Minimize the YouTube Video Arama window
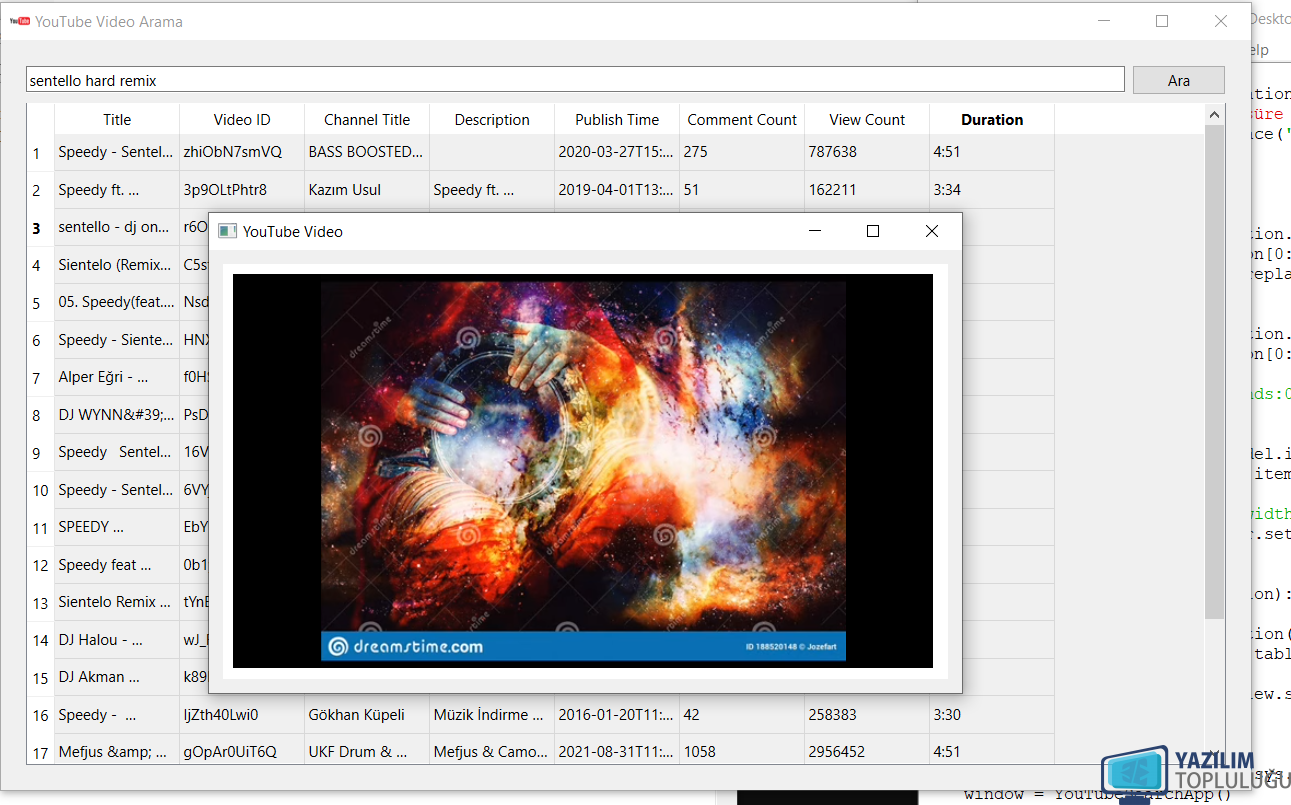 click(x=1104, y=20)
